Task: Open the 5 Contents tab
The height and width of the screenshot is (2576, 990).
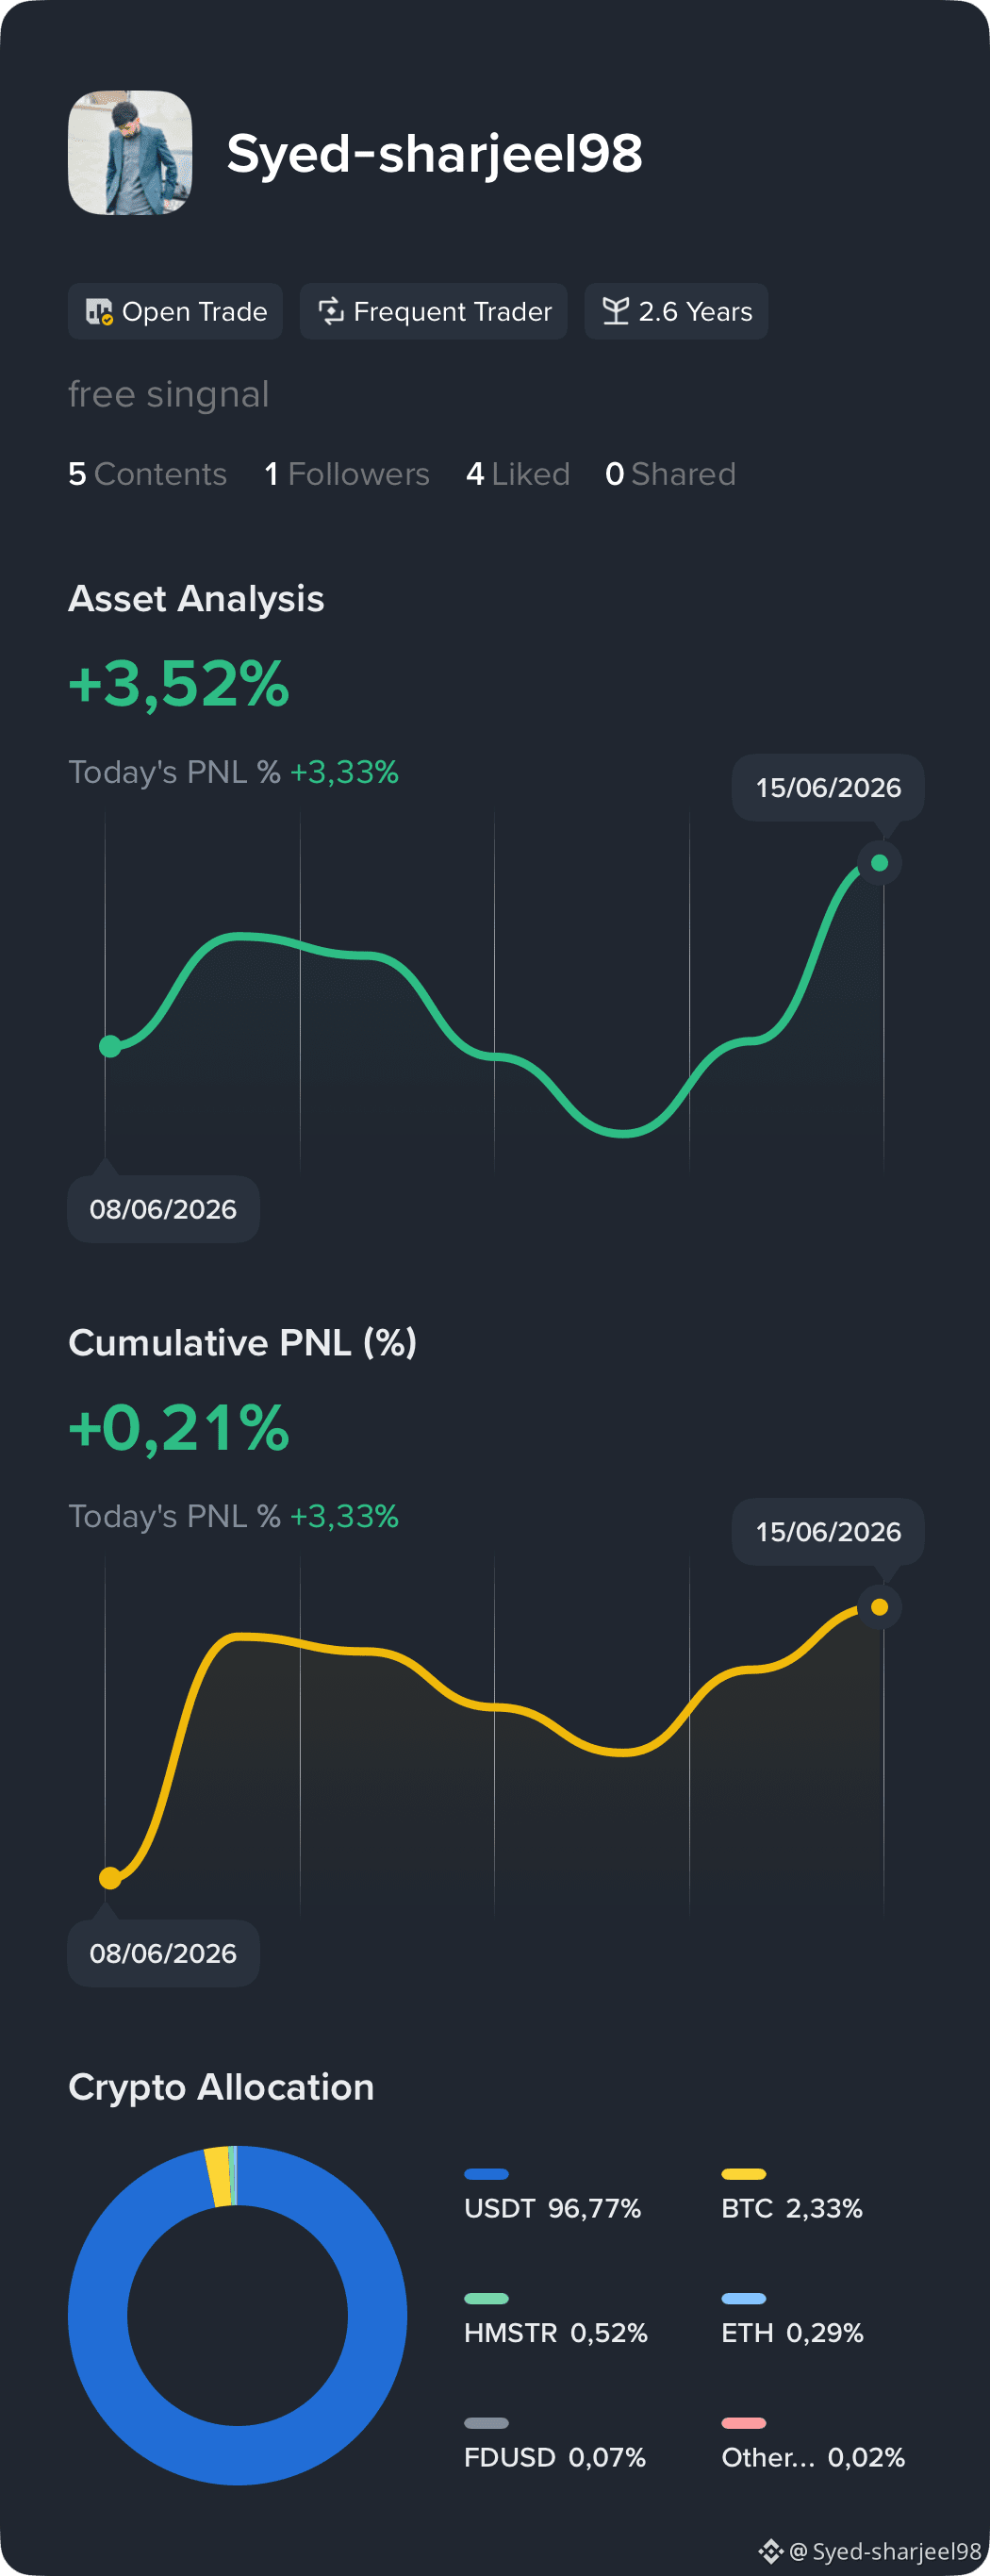Action: (x=147, y=474)
